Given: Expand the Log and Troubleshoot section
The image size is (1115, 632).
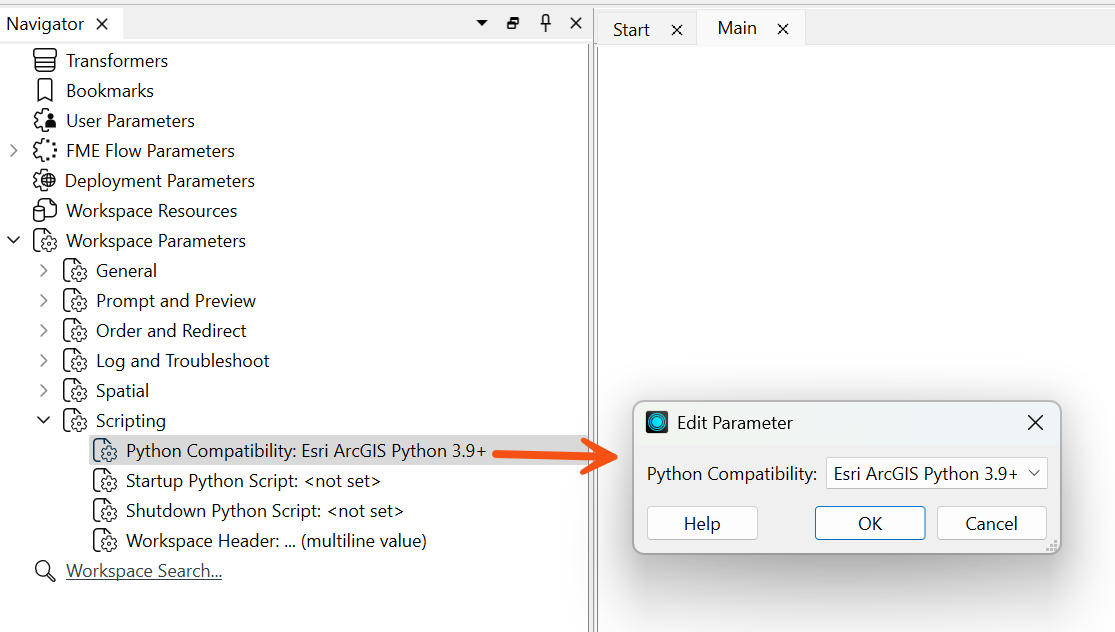Looking at the screenshot, I should click(43, 361).
